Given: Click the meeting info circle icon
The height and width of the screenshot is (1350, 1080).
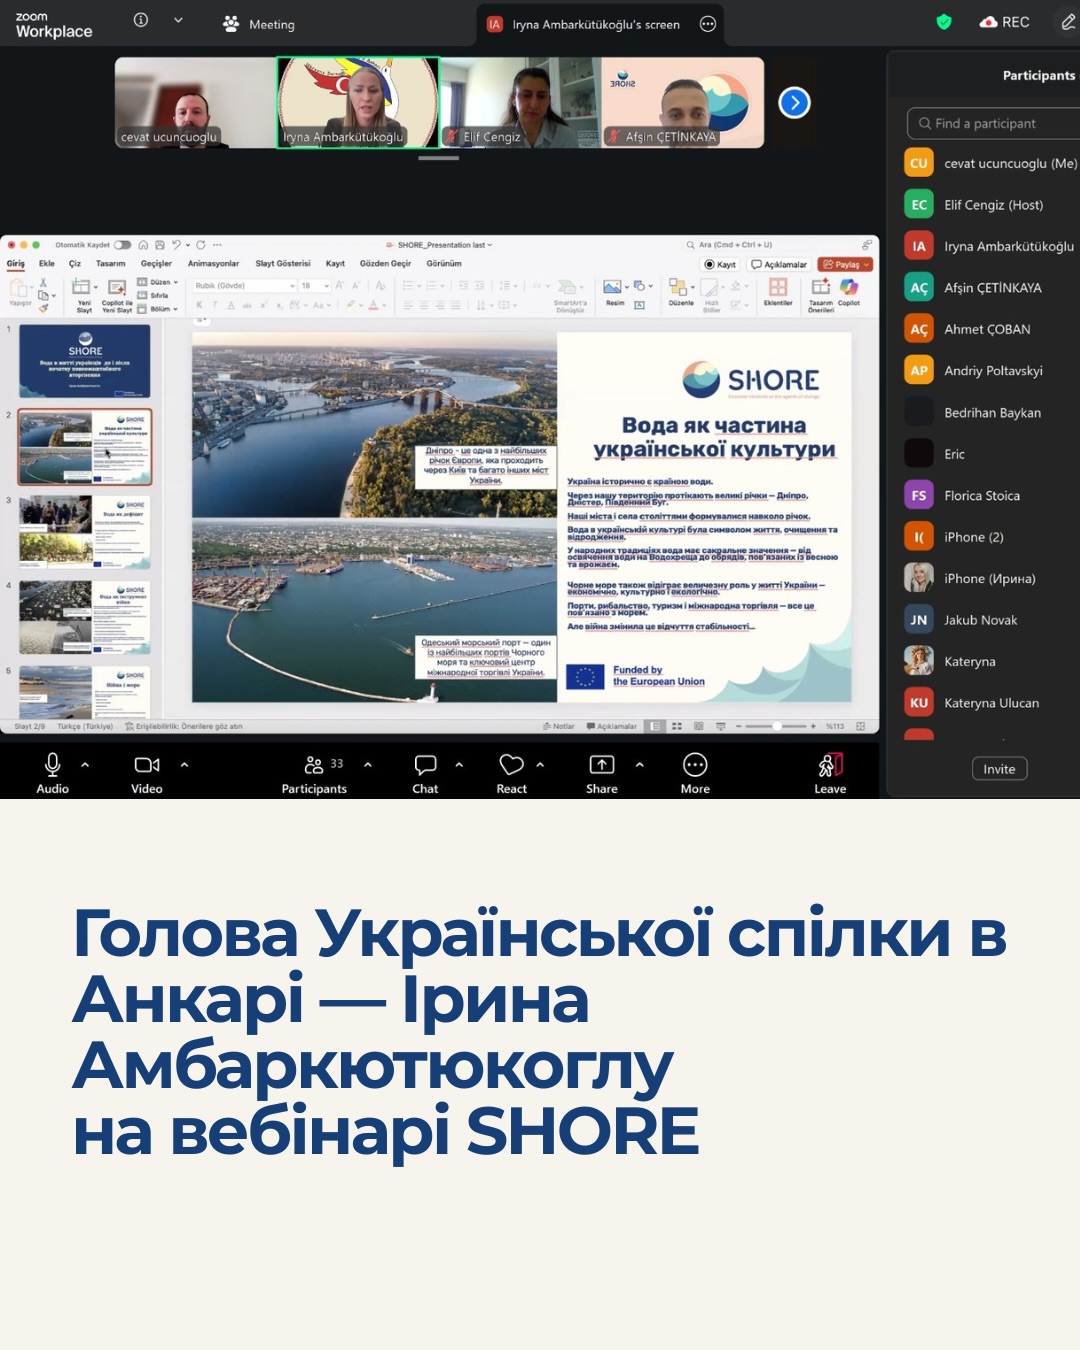Looking at the screenshot, I should coord(141,20).
